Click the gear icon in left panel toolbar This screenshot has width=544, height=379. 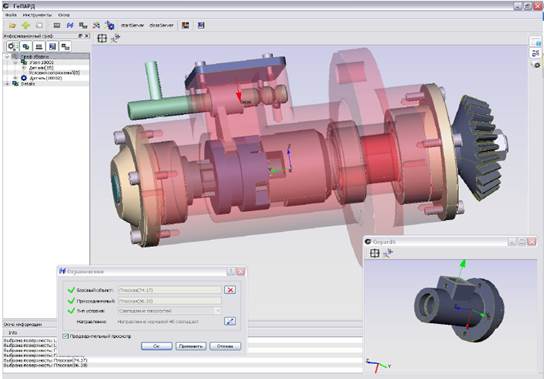pyautogui.click(x=12, y=46)
